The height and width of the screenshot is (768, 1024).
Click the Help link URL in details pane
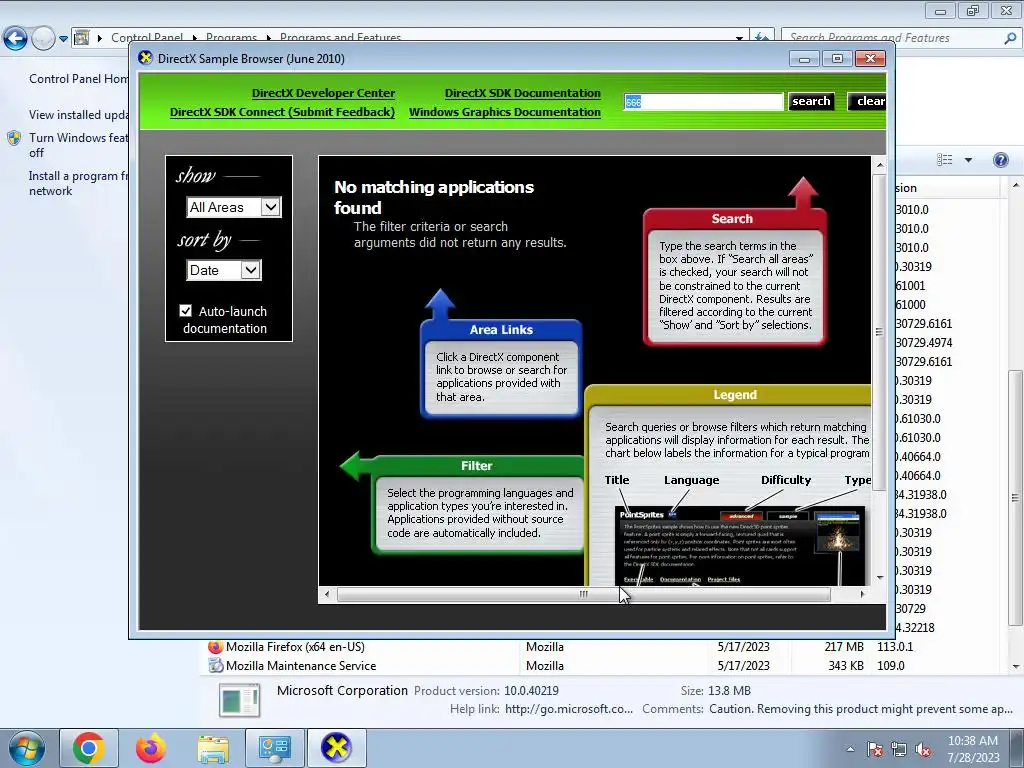coord(568,709)
